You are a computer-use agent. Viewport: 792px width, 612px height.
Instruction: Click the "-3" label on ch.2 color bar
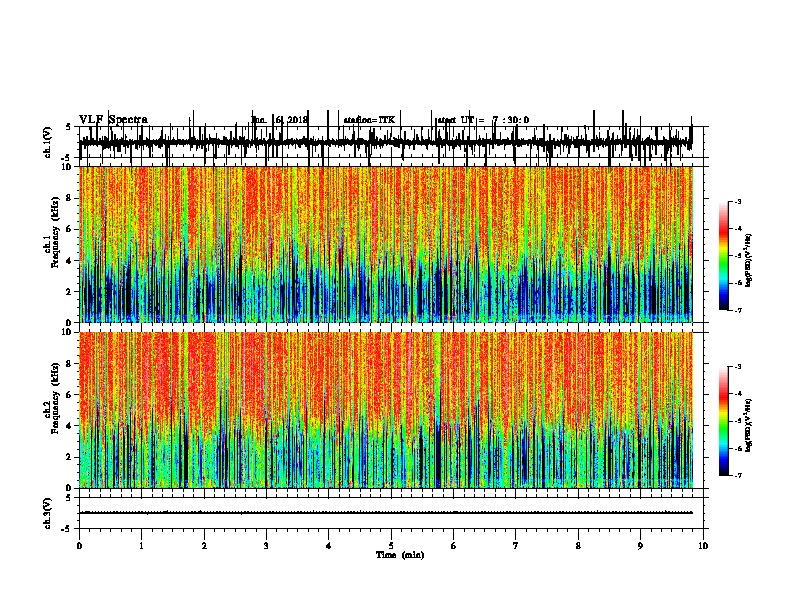click(x=737, y=367)
